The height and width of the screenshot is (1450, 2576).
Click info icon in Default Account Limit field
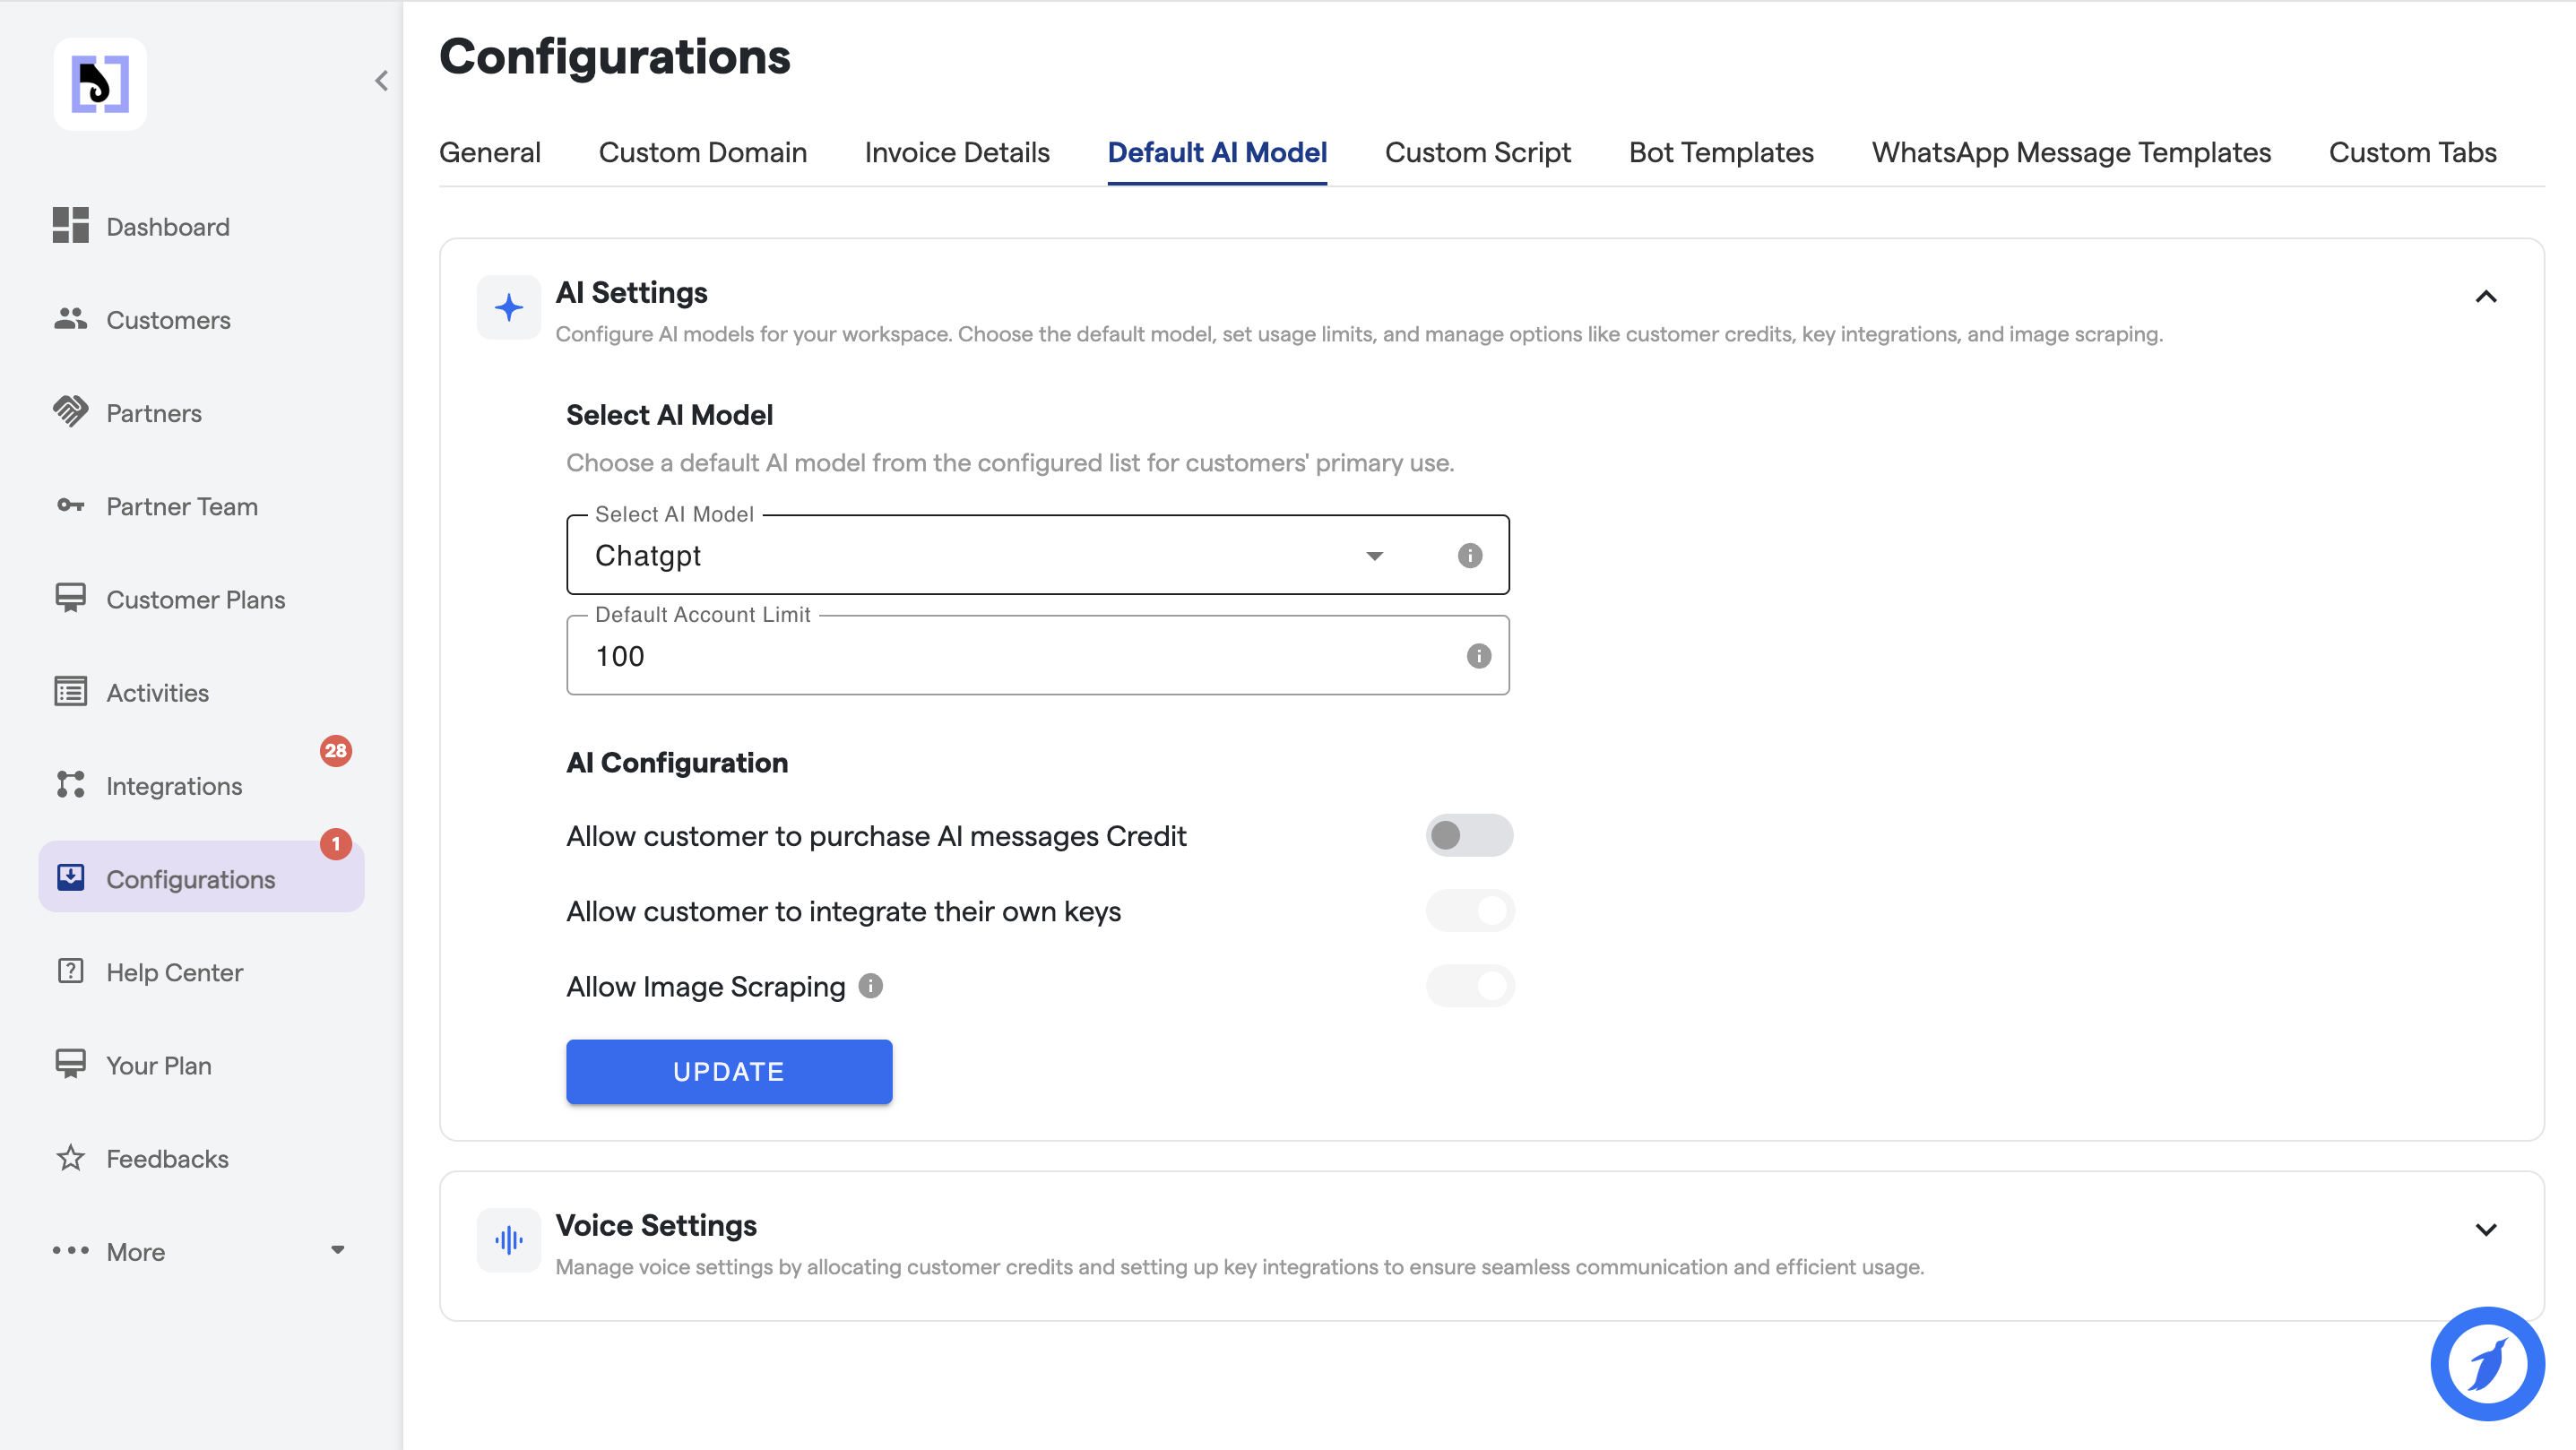click(1478, 656)
